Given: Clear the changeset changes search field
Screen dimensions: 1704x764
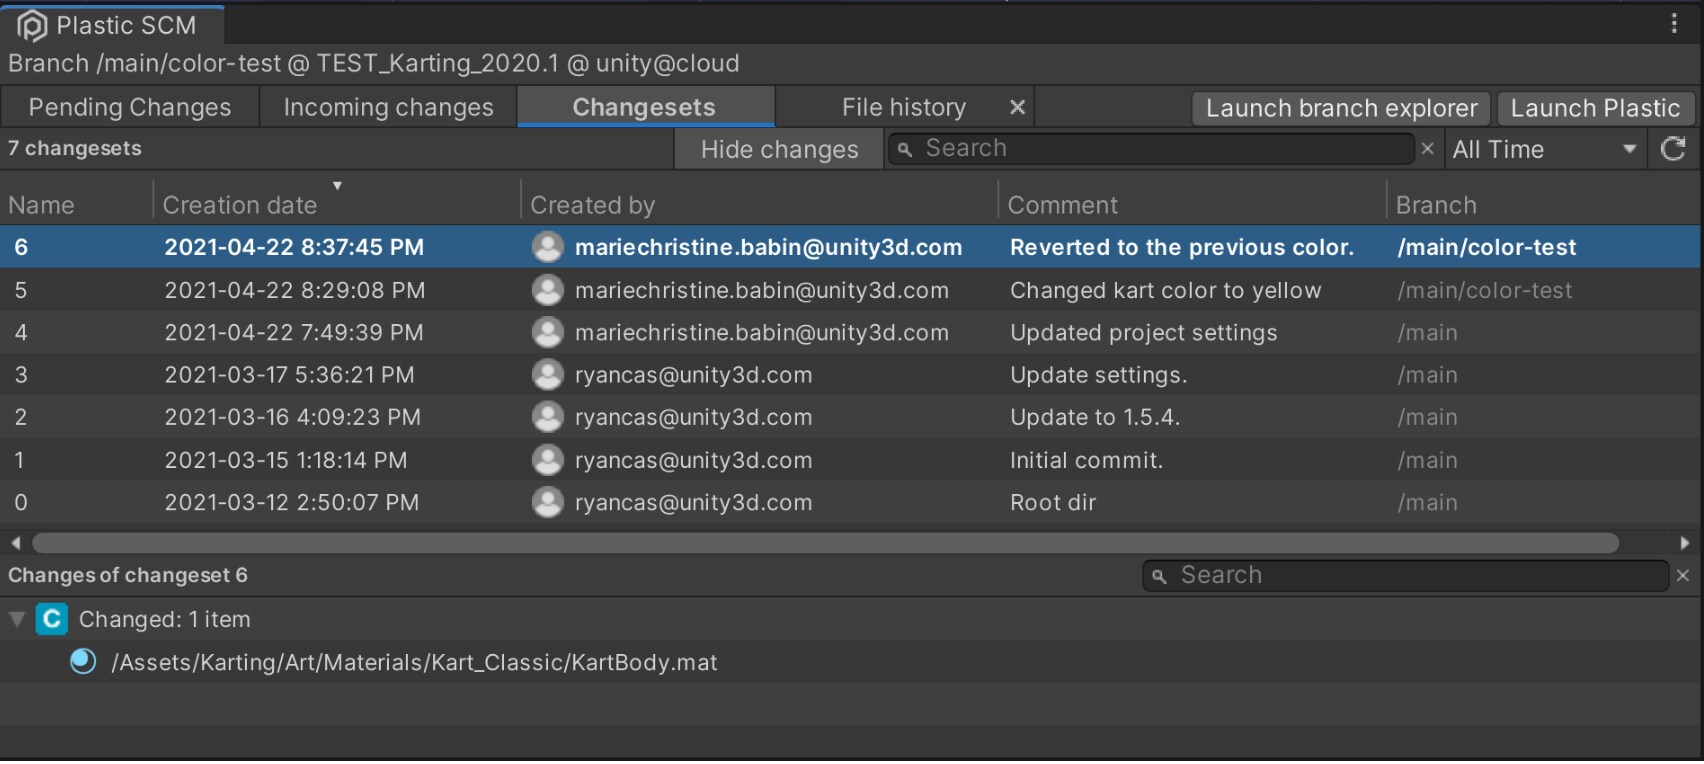Looking at the screenshot, I should point(1683,575).
